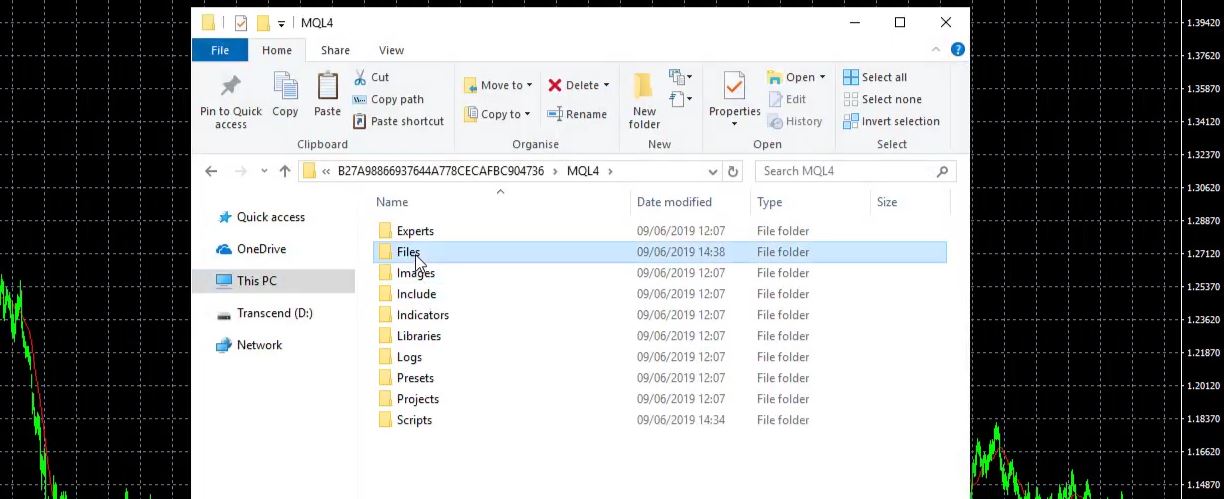Click the Search MQL4 input box
This screenshot has height=499, width=1224.
pyautogui.click(x=845, y=171)
